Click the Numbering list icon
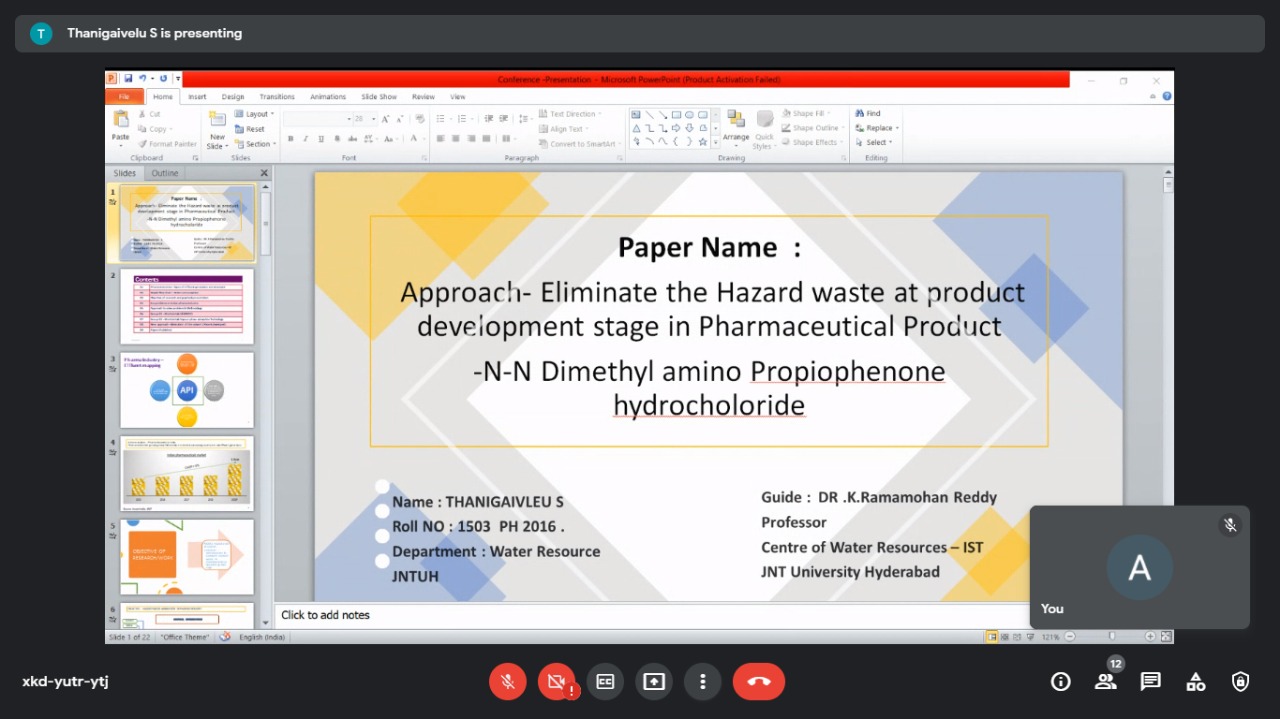The image size is (1280, 719). [x=464, y=118]
